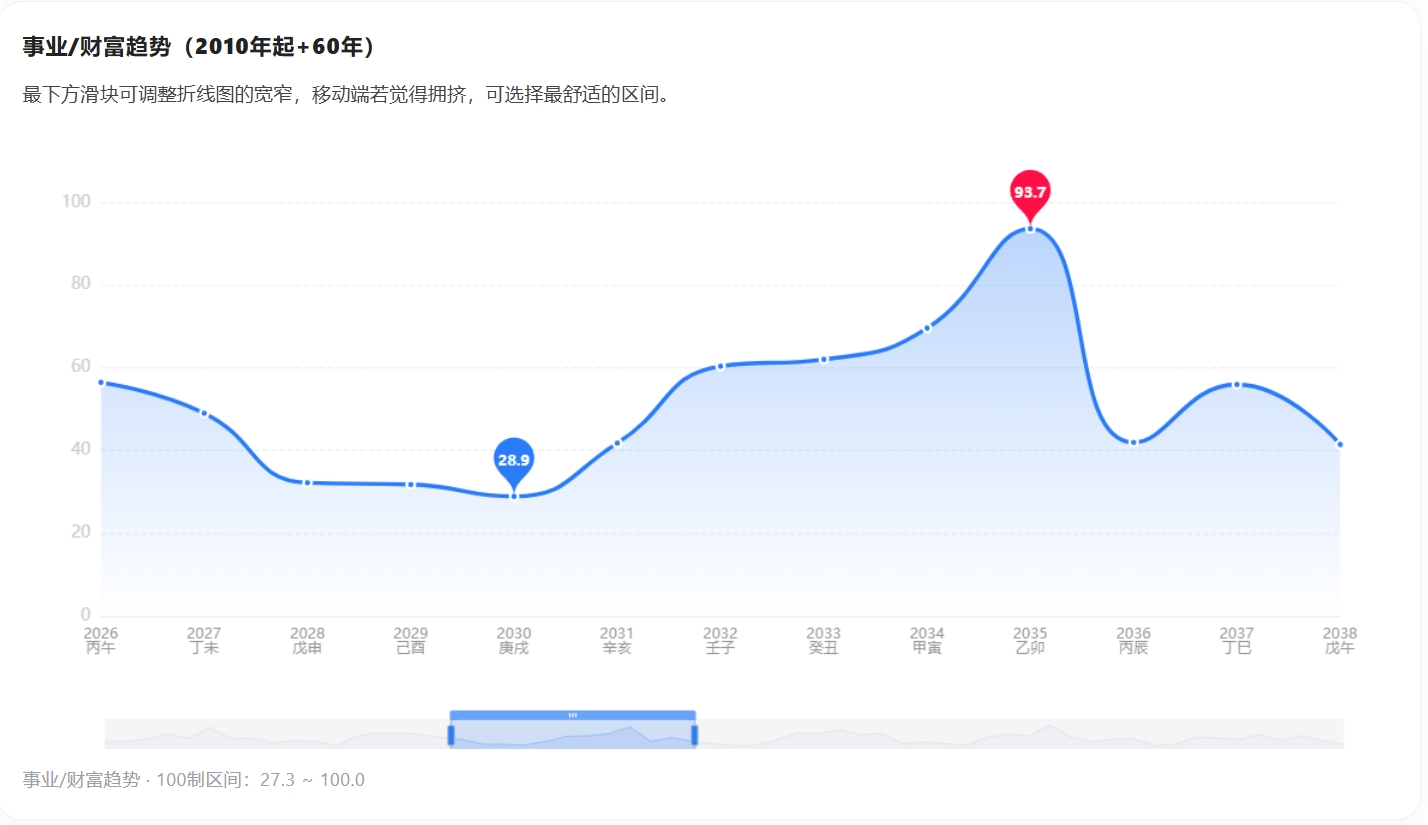The height and width of the screenshot is (825, 1428).
Task: Click the dotted grip in the slider window
Action: point(572,716)
